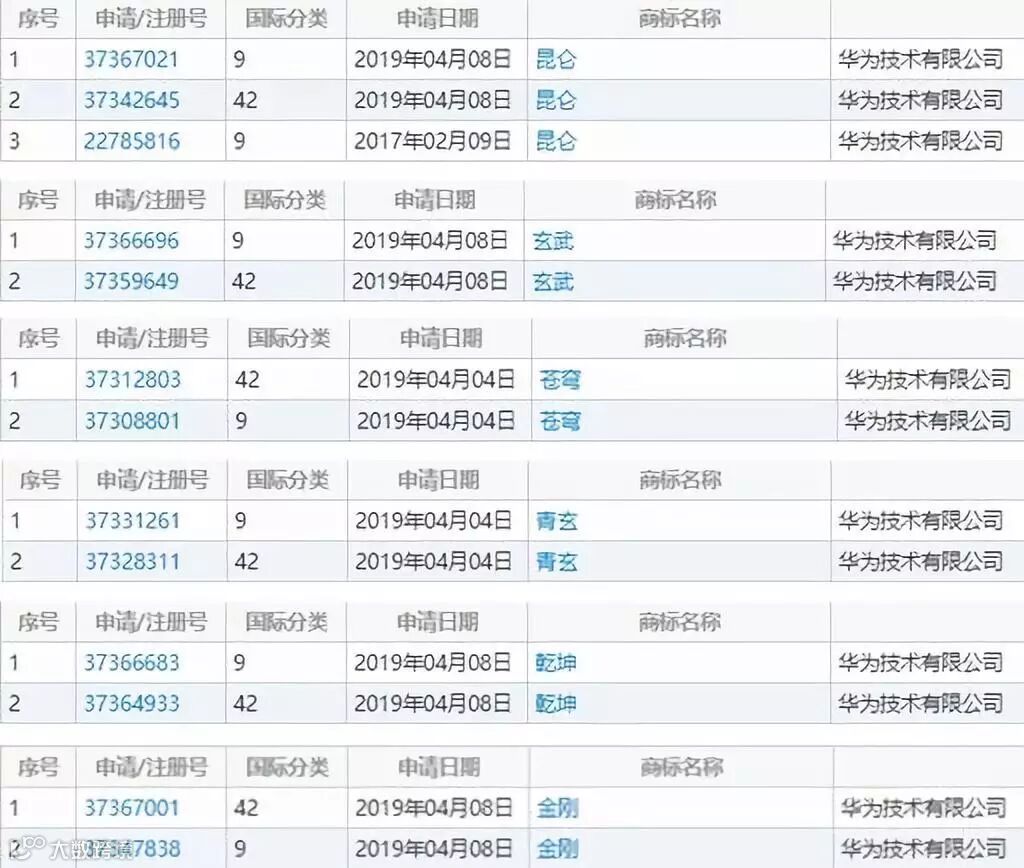Select 华为技术有限公司 in row 37308801
The height and width of the screenshot is (868, 1024).
coord(927,421)
